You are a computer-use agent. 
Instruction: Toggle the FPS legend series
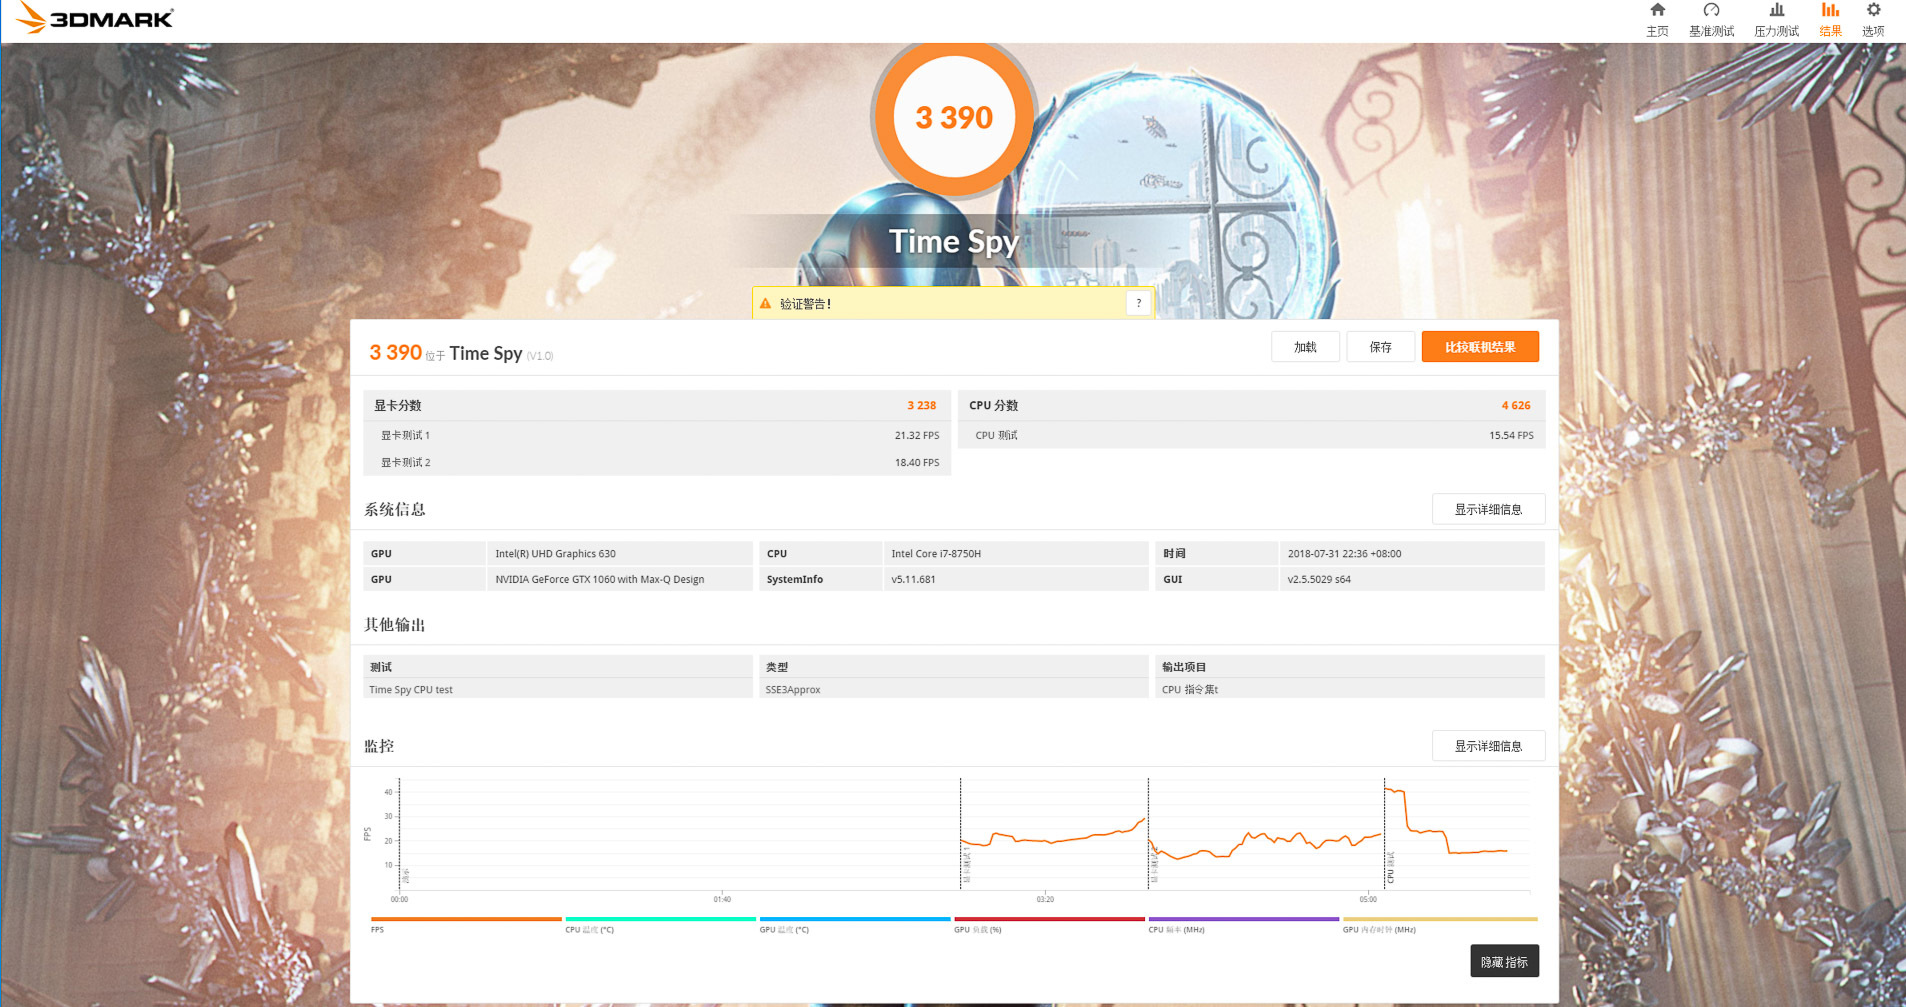pyautogui.click(x=466, y=919)
